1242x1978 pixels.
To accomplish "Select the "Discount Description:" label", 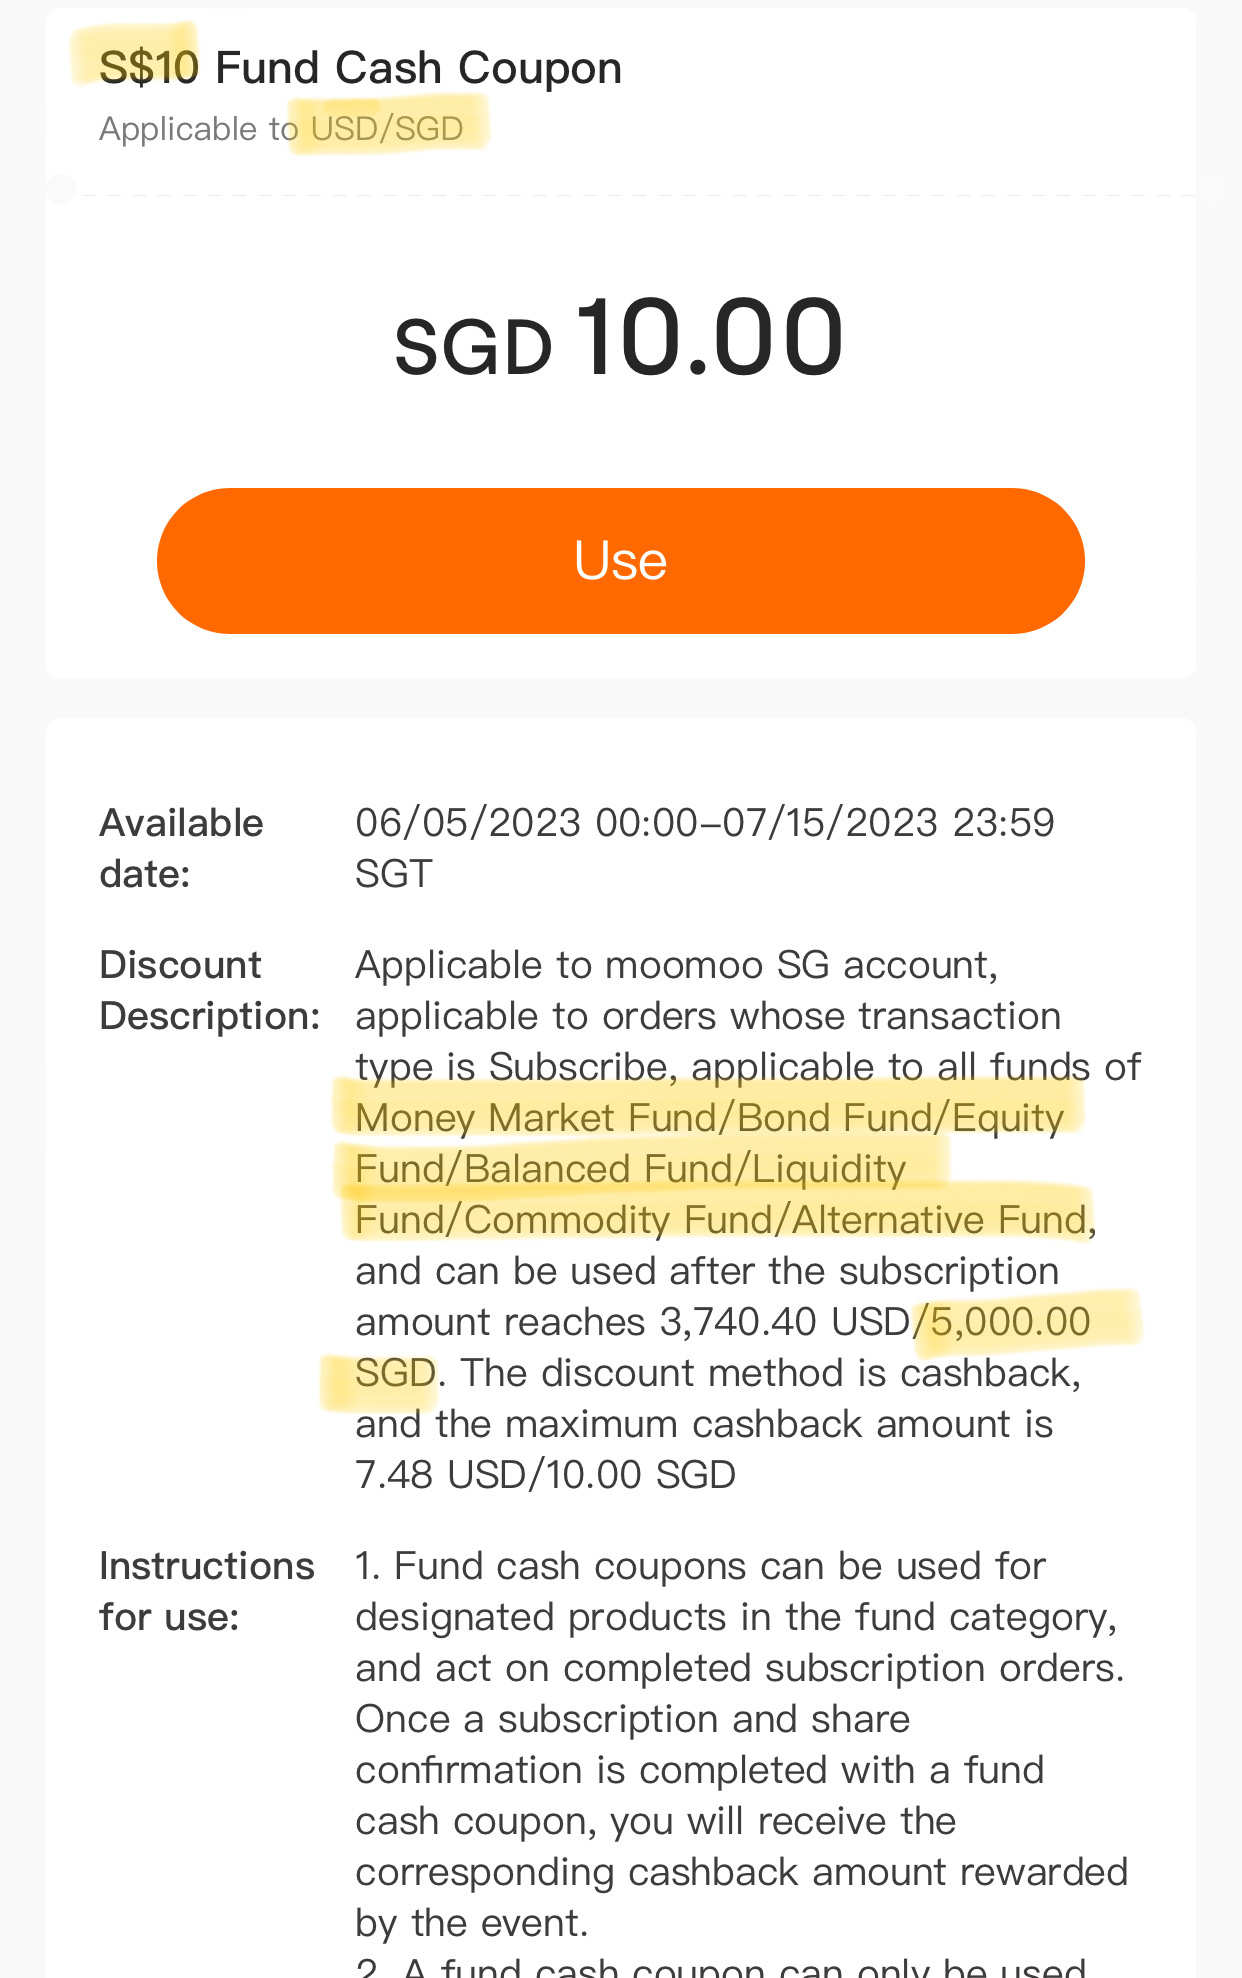I will click(209, 990).
